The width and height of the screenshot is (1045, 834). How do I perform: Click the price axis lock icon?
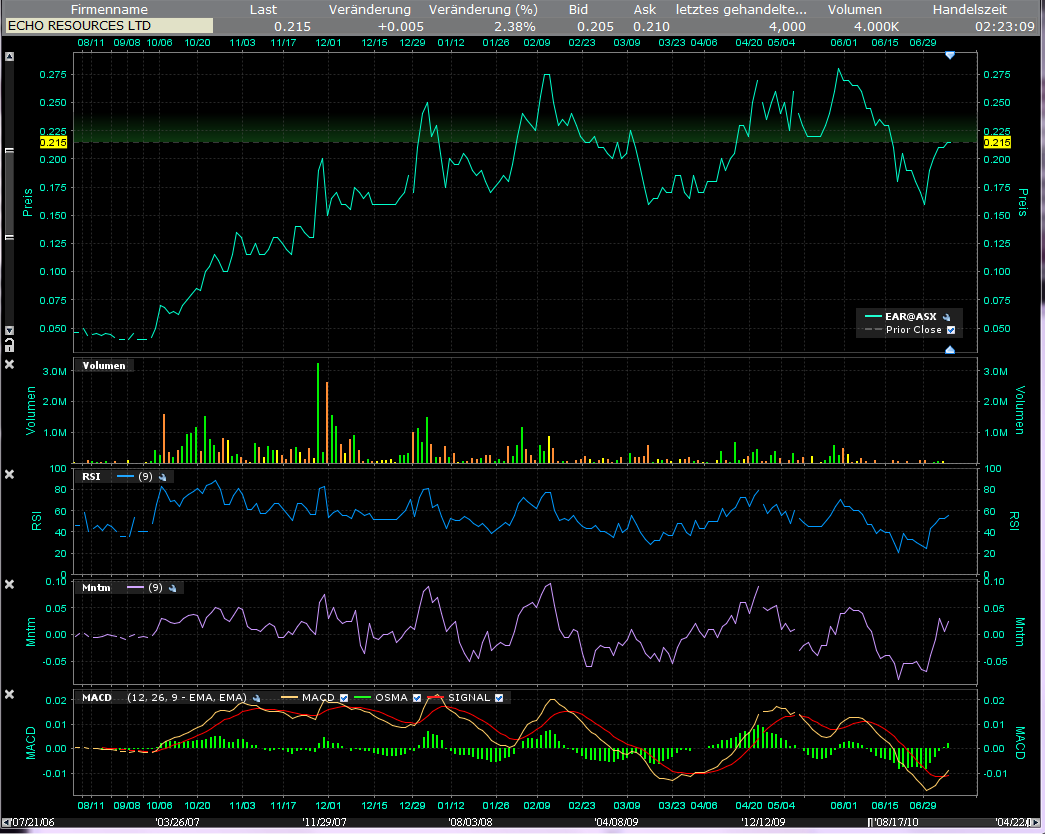[x=10, y=344]
